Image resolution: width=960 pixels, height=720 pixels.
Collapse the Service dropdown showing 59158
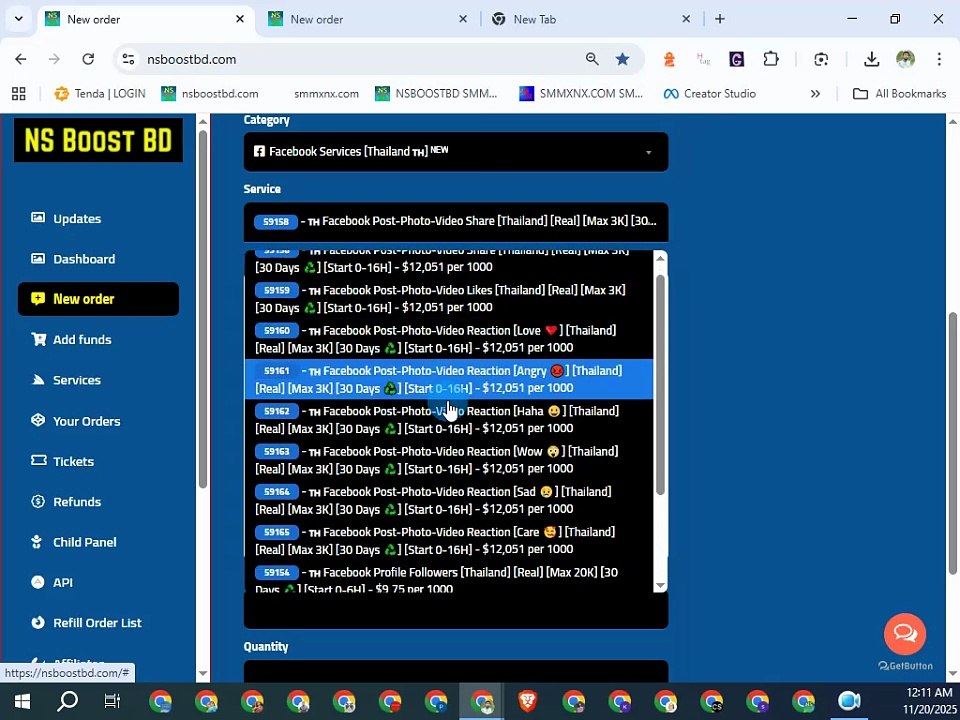click(x=456, y=222)
